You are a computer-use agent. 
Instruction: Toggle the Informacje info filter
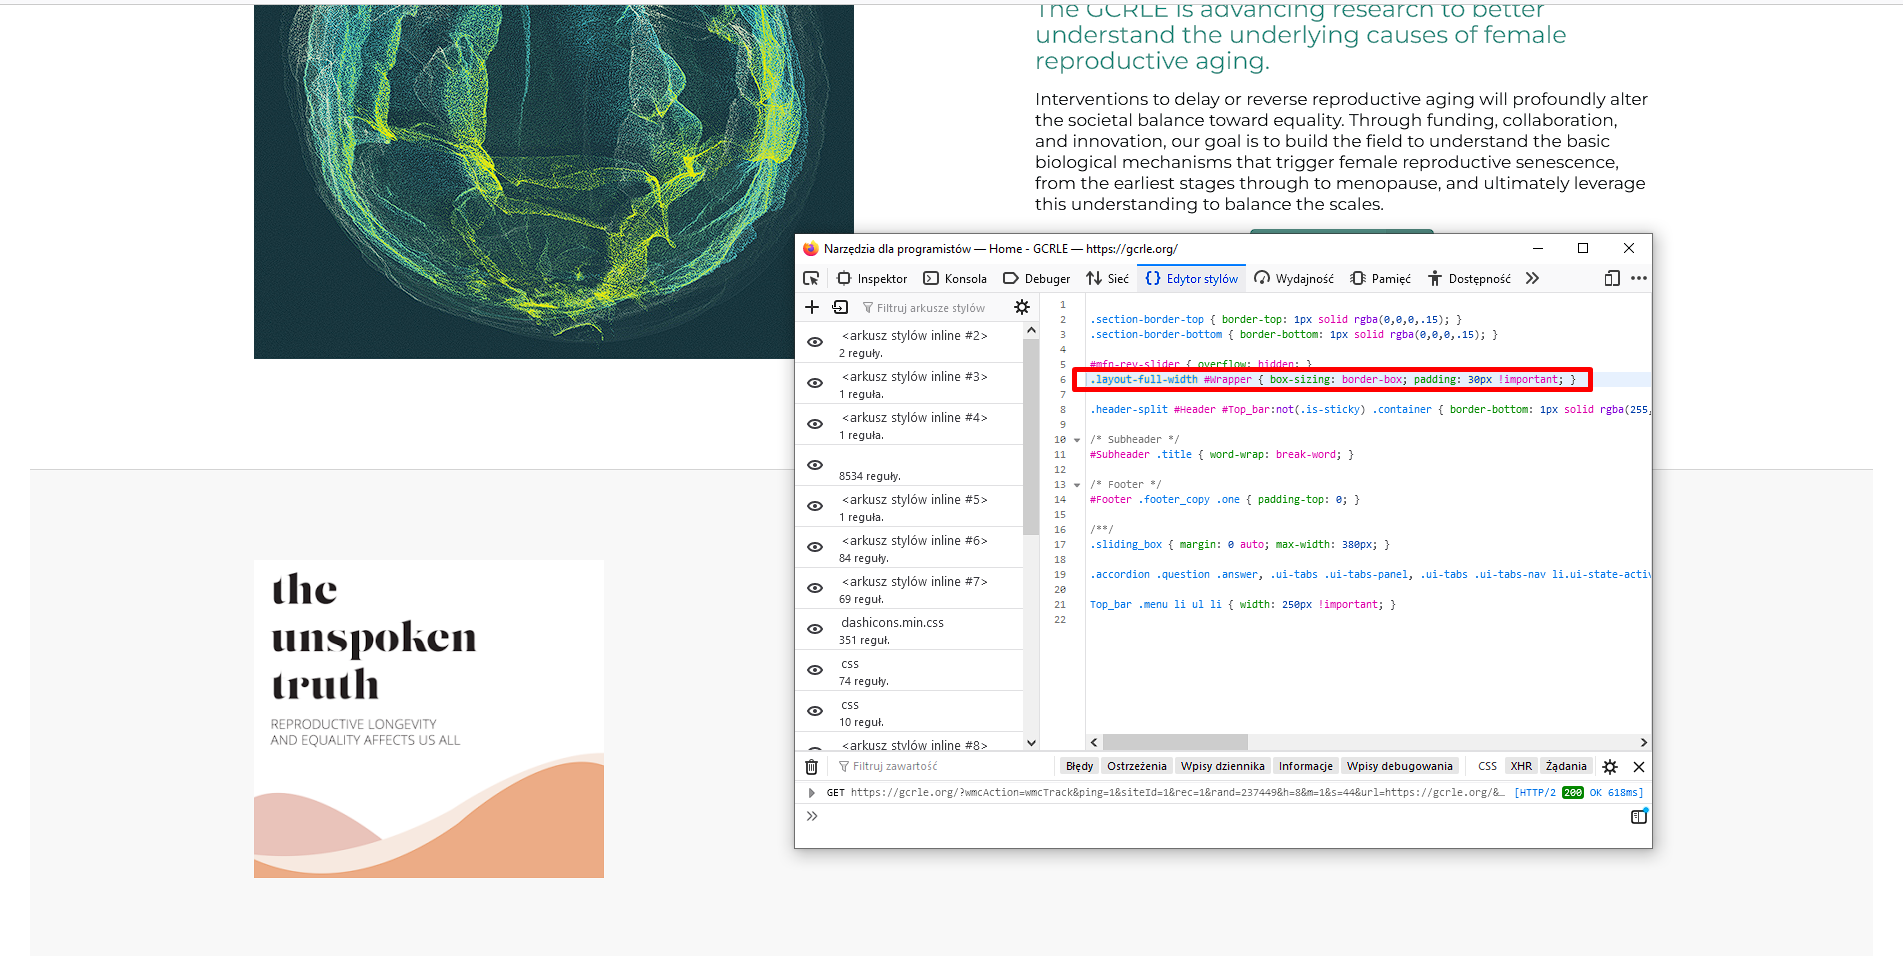click(x=1305, y=766)
